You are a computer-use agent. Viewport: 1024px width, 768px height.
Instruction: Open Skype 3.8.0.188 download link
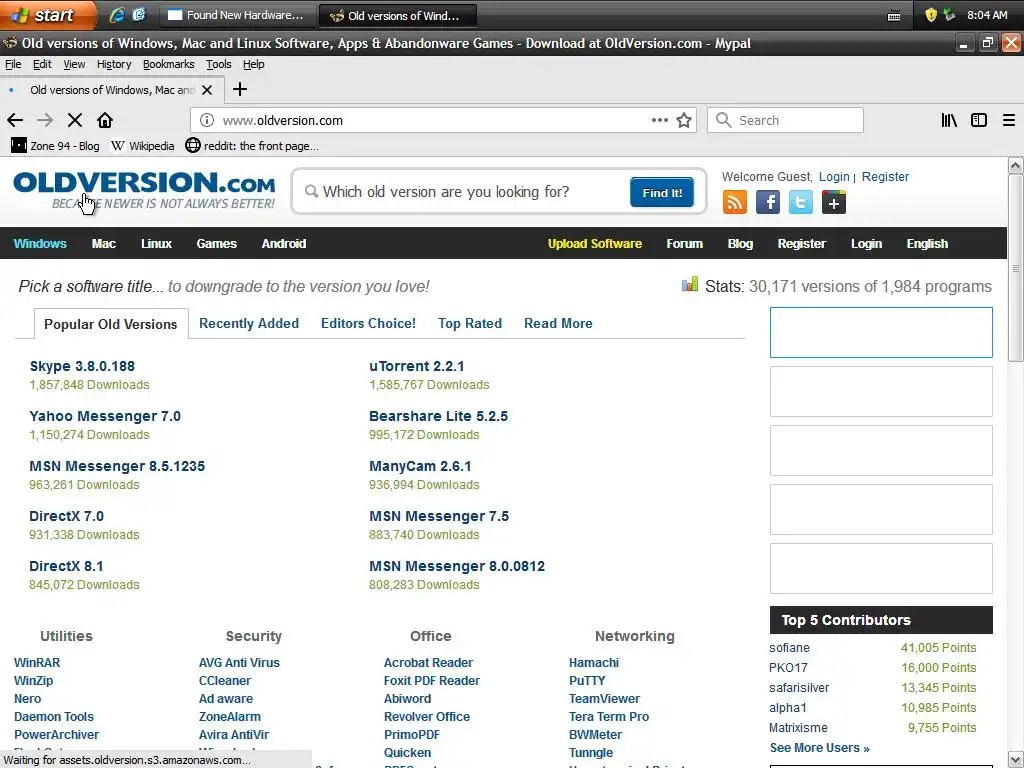(82, 366)
